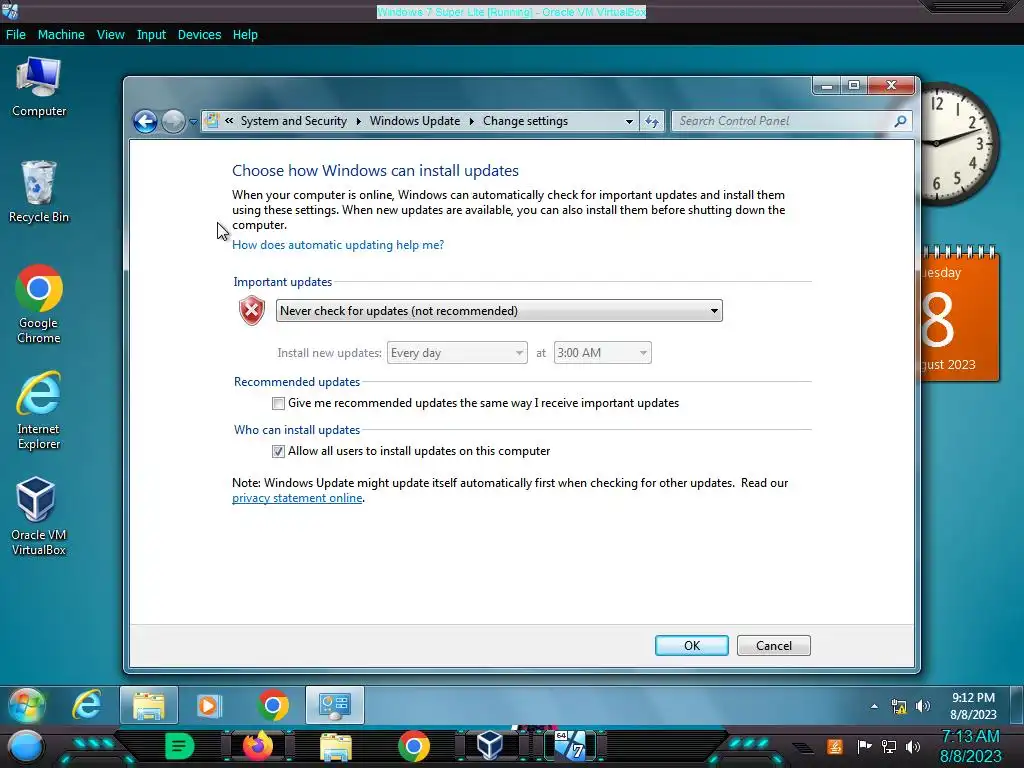Open the 3:00 AM time dropdown
Viewport: 1024px width, 768px height.
pos(602,353)
